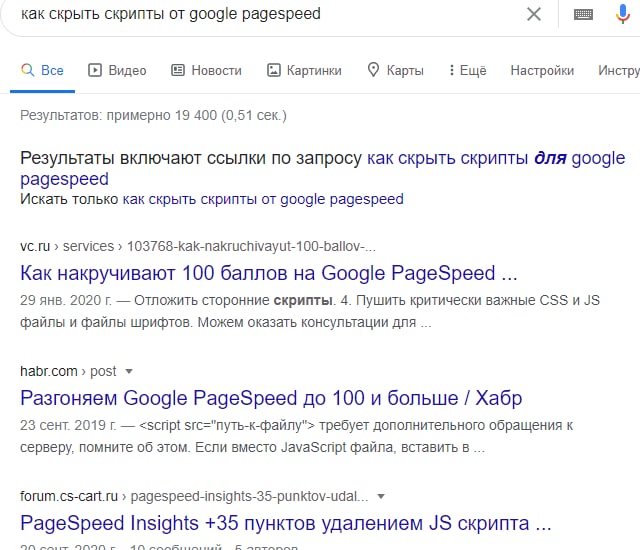Clear the search query with X icon
Viewport: 640px width, 550px height.
[534, 14]
